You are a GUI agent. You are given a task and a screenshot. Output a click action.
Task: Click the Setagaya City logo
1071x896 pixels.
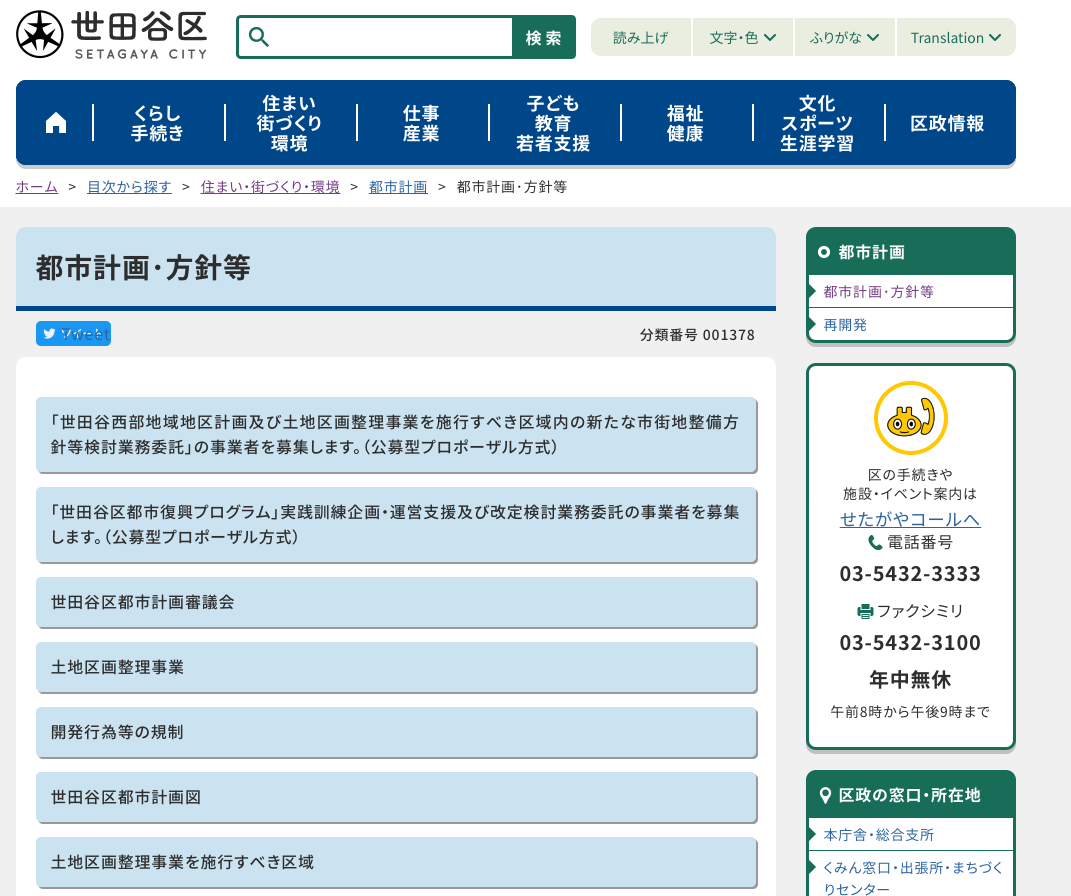coord(112,36)
